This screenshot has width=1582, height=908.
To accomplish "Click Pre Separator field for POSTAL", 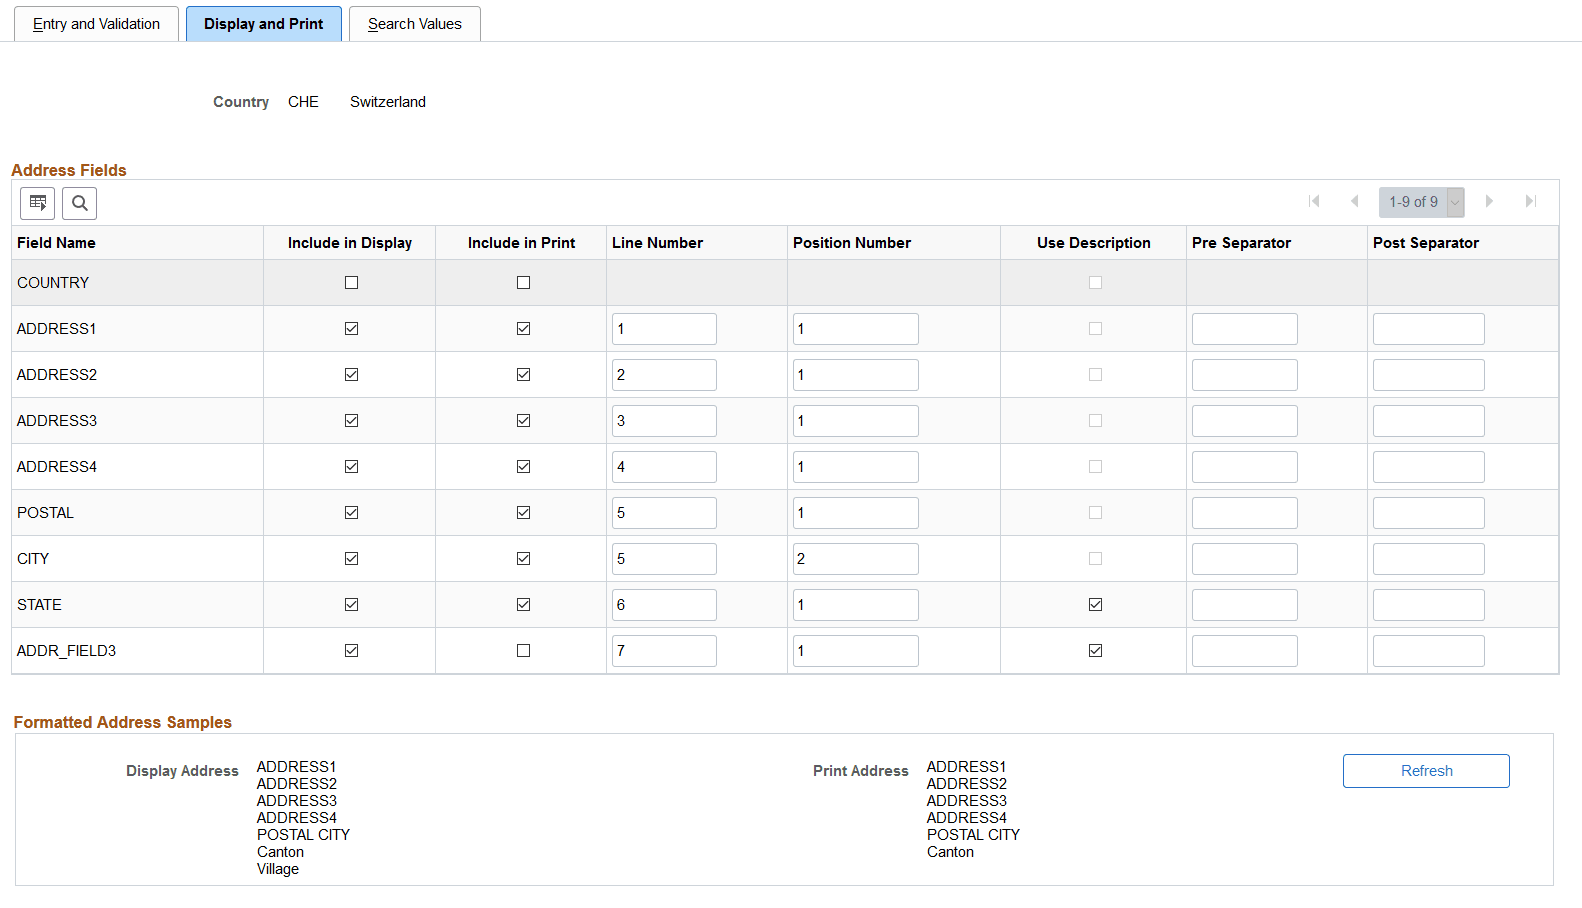I will [x=1244, y=513].
